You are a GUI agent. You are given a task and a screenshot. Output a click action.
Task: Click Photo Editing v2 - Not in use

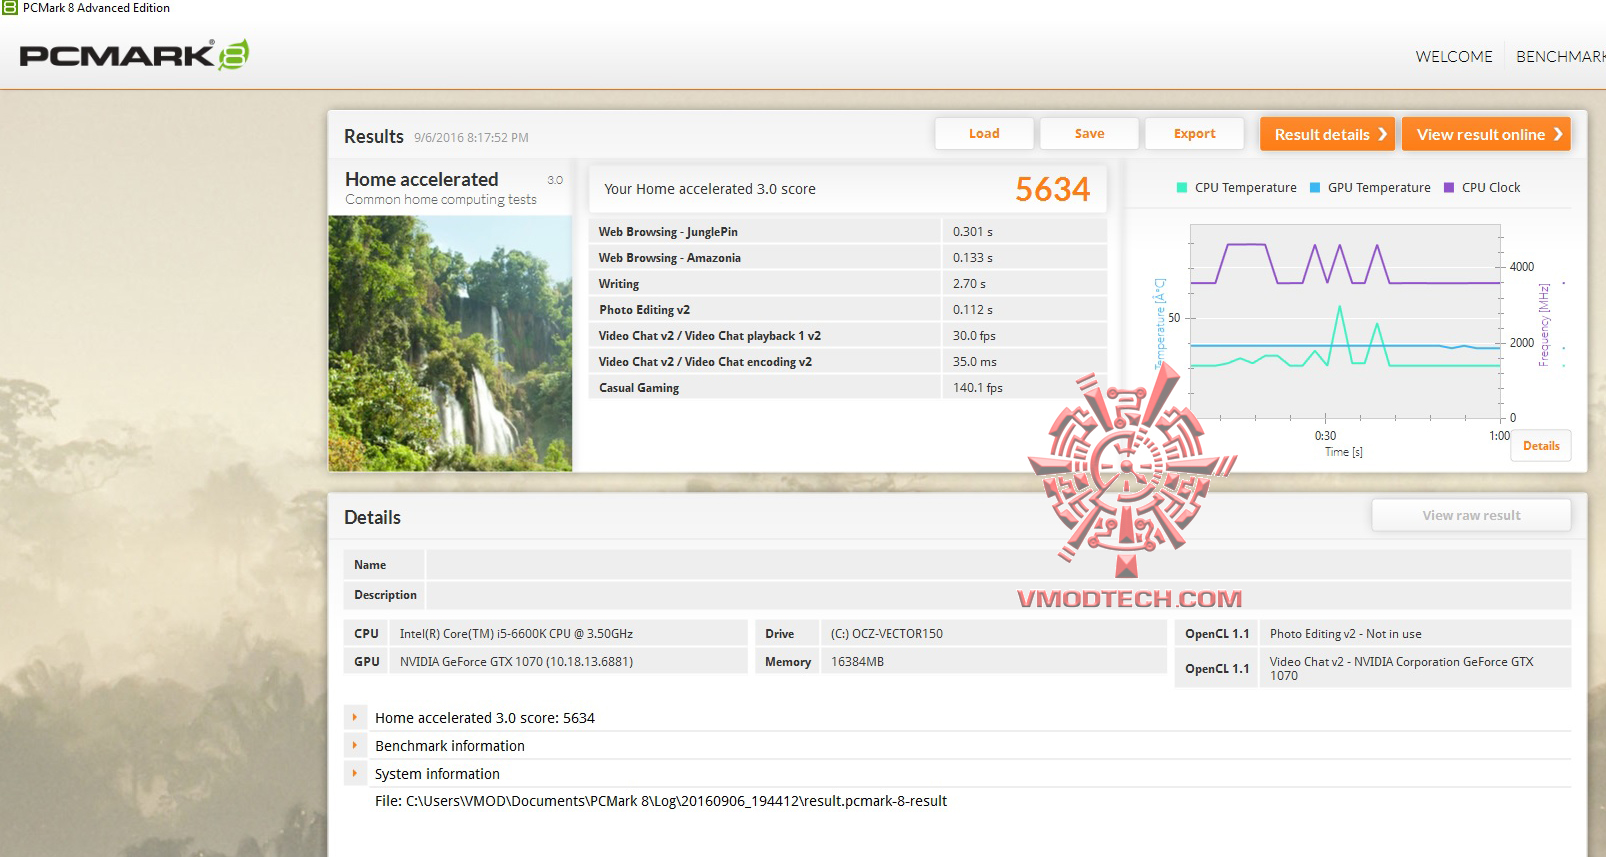pyautogui.click(x=1345, y=633)
